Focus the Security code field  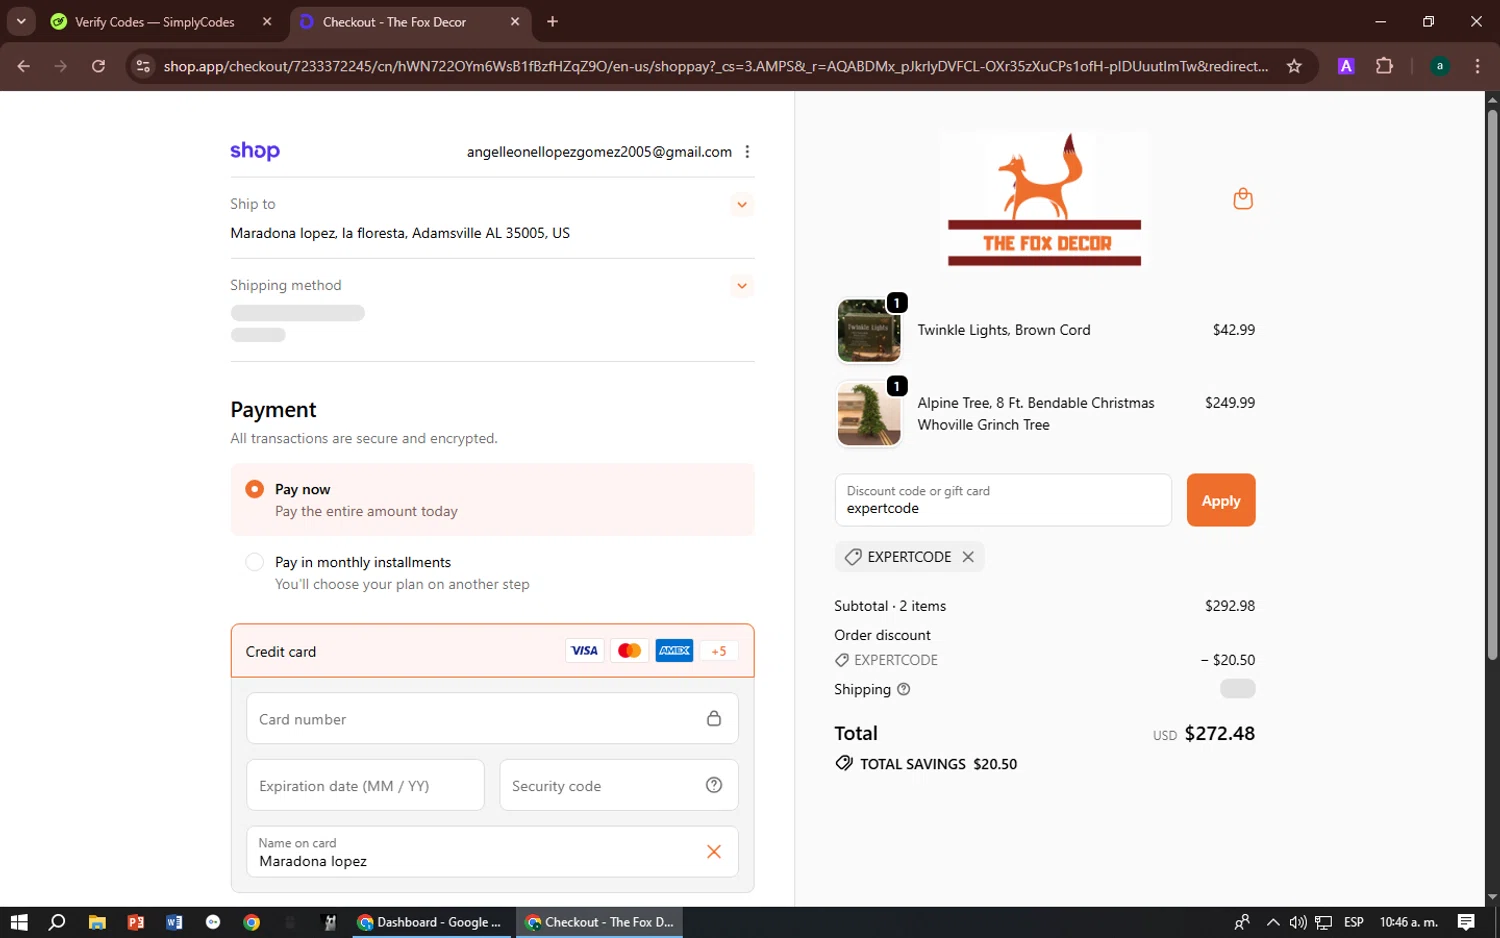click(x=619, y=786)
